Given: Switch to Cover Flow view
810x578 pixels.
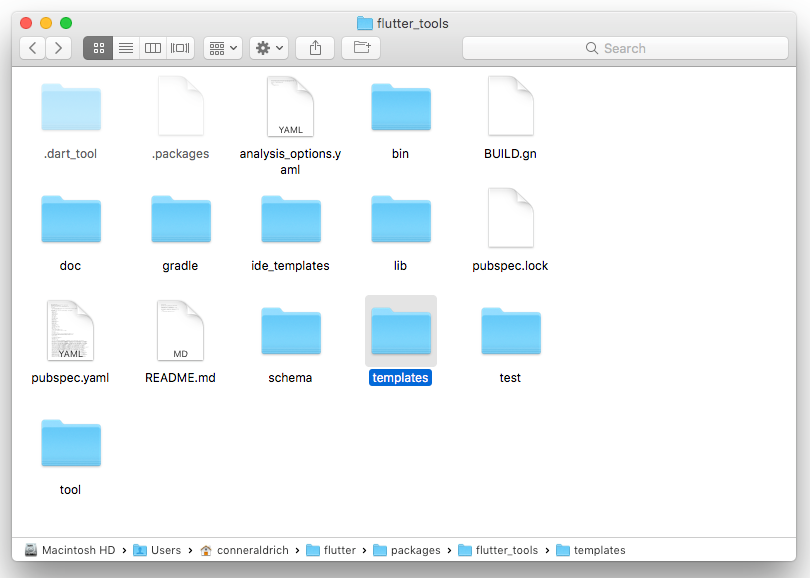Looking at the screenshot, I should 180,48.
